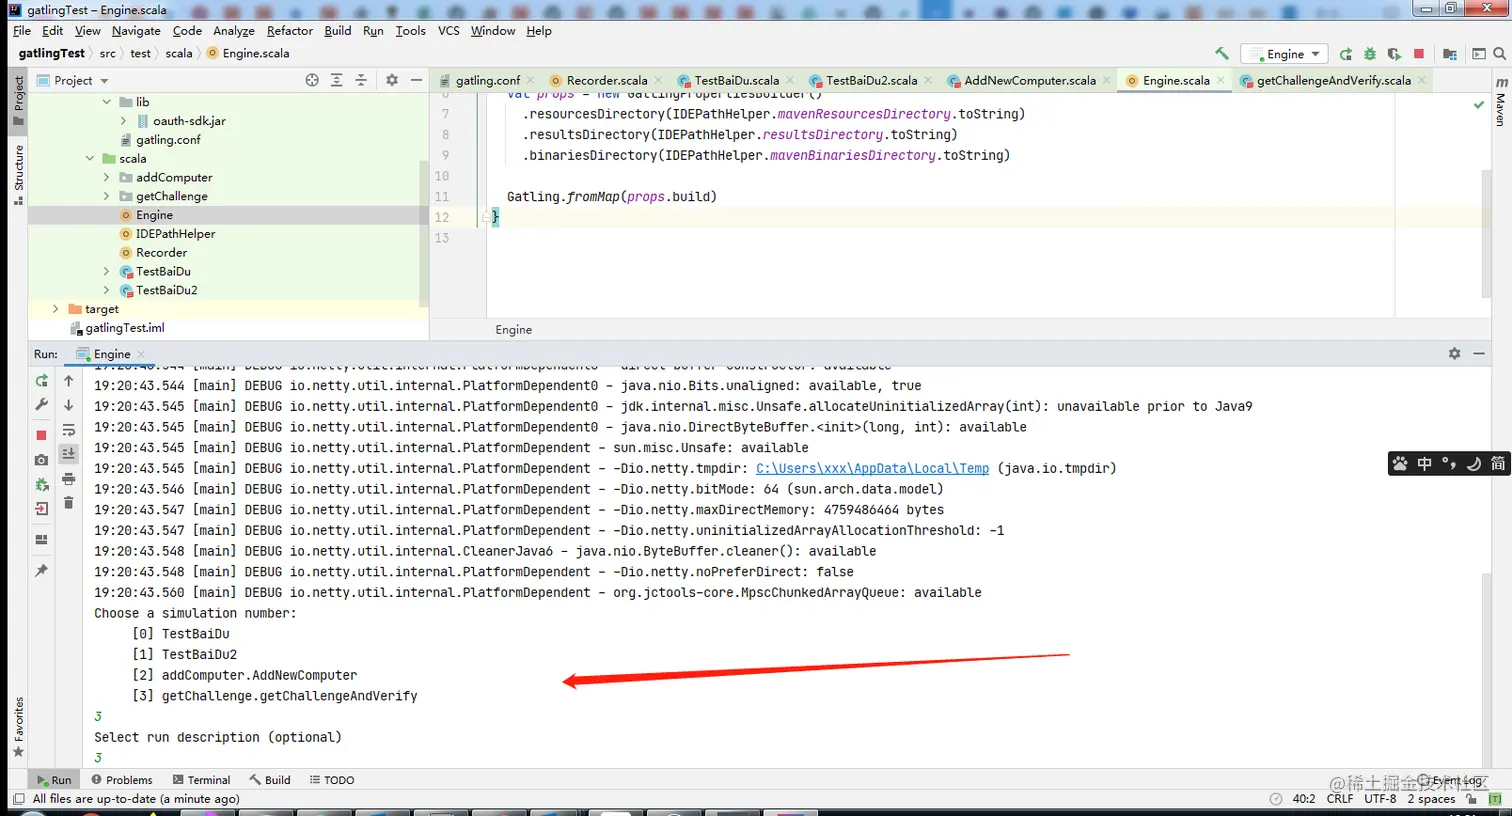1512x816 pixels.
Task: Switch to the AddNewComputer.scala tab
Action: 1029,81
